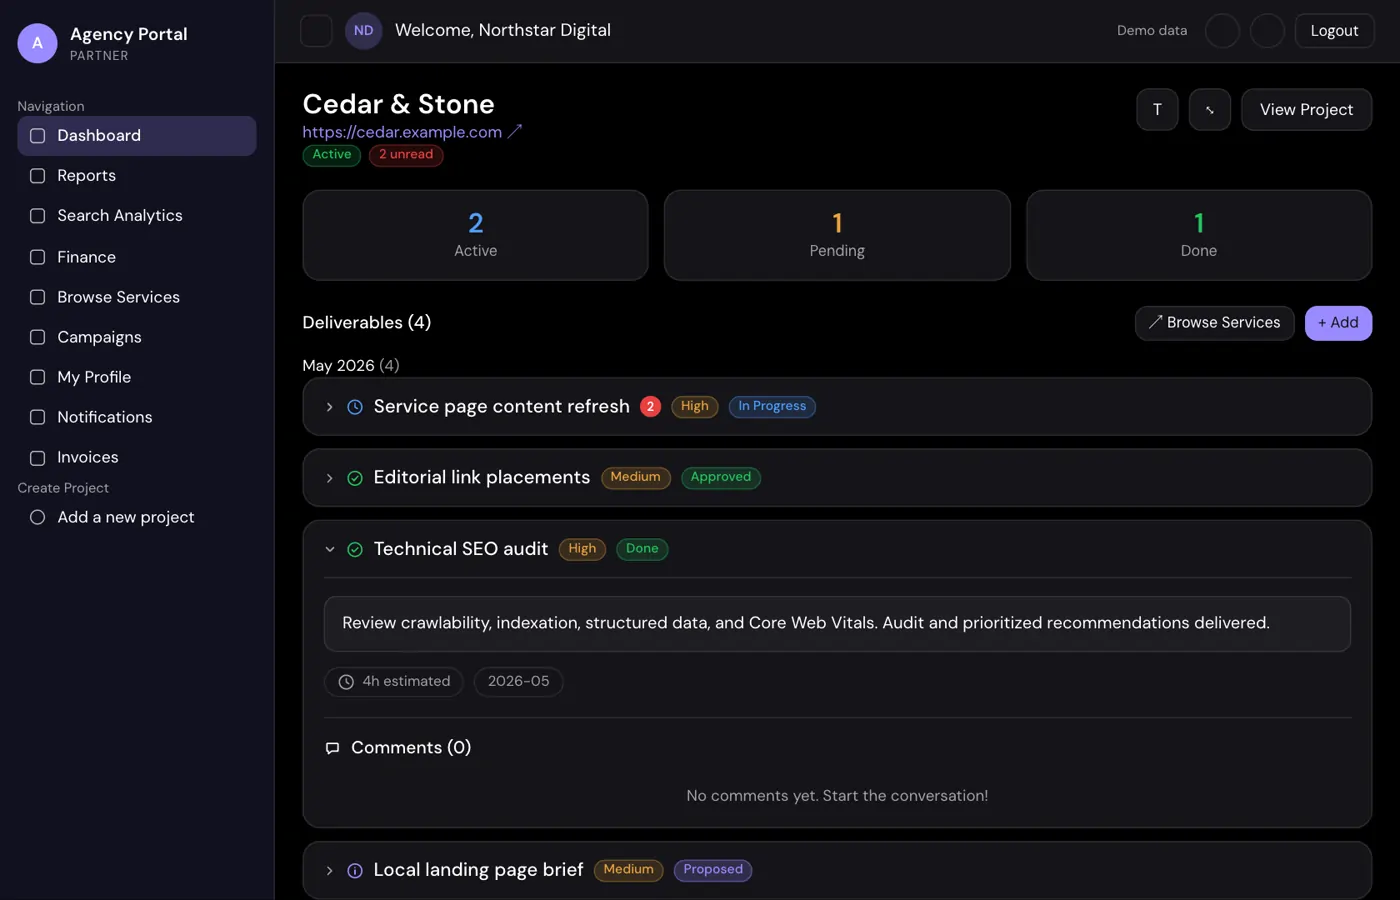
Task: Click the High badge on Service page content refresh
Action: point(695,407)
